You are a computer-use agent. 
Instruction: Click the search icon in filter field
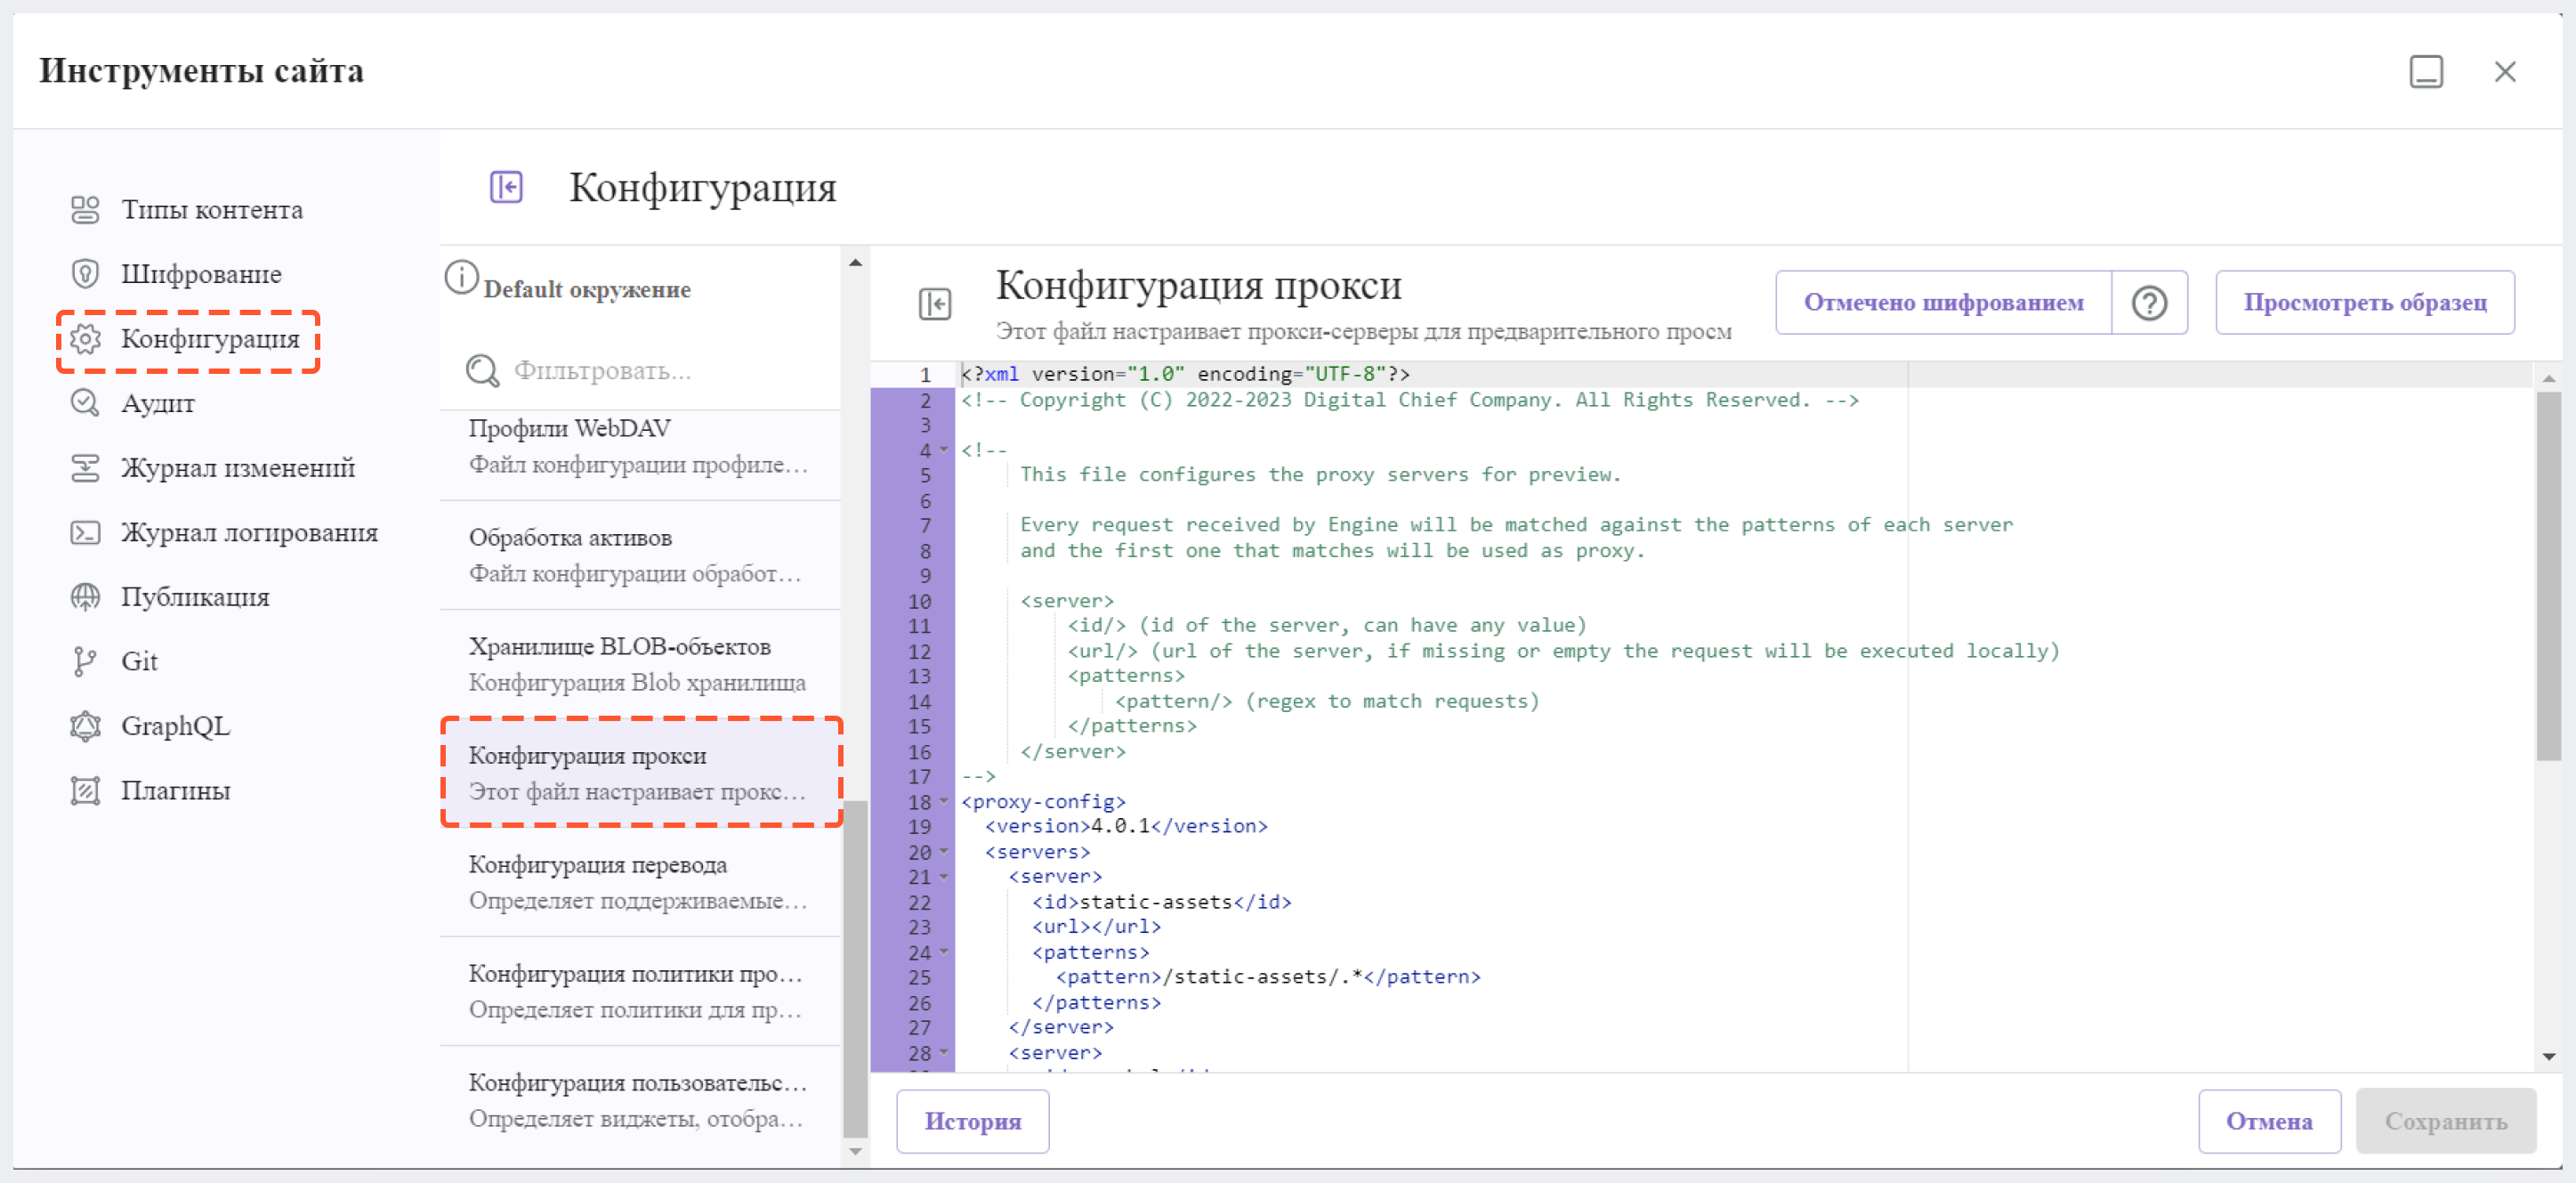483,371
